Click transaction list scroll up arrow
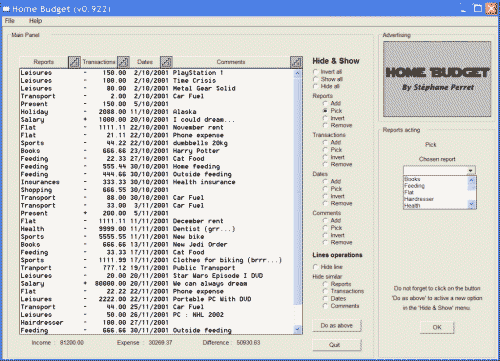Viewport: 500px width, 361px height. (x=298, y=73)
